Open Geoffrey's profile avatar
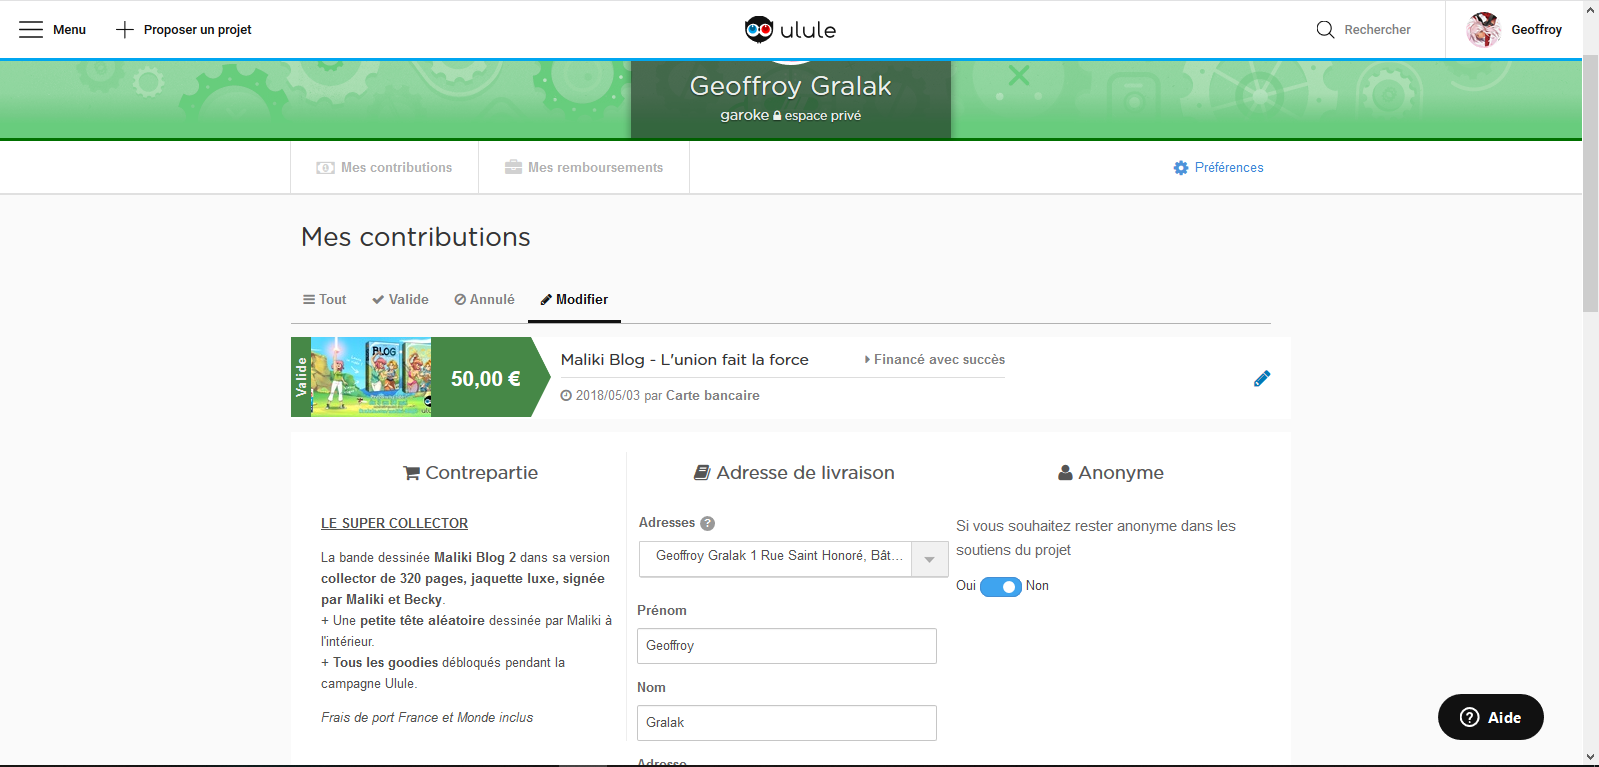The image size is (1599, 767). pyautogui.click(x=1483, y=30)
